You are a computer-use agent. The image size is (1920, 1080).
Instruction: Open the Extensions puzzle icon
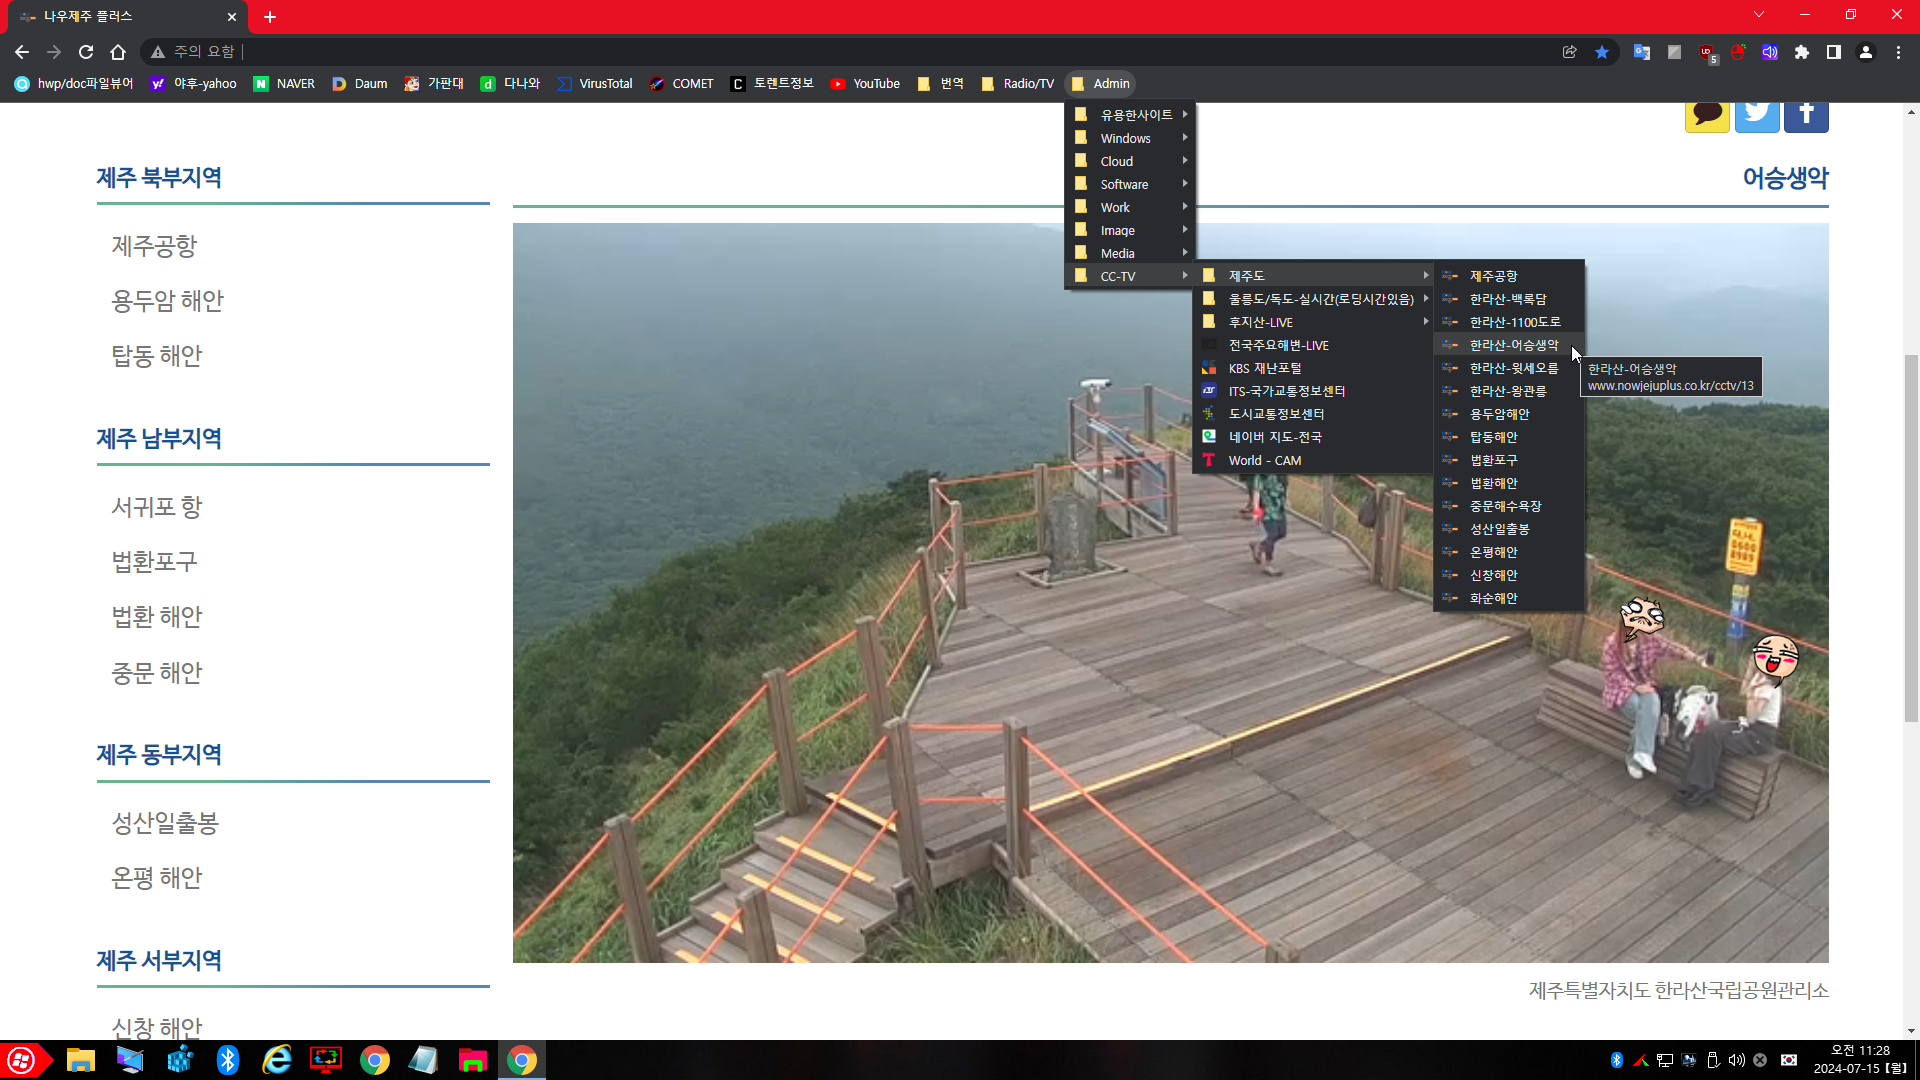(x=1802, y=52)
